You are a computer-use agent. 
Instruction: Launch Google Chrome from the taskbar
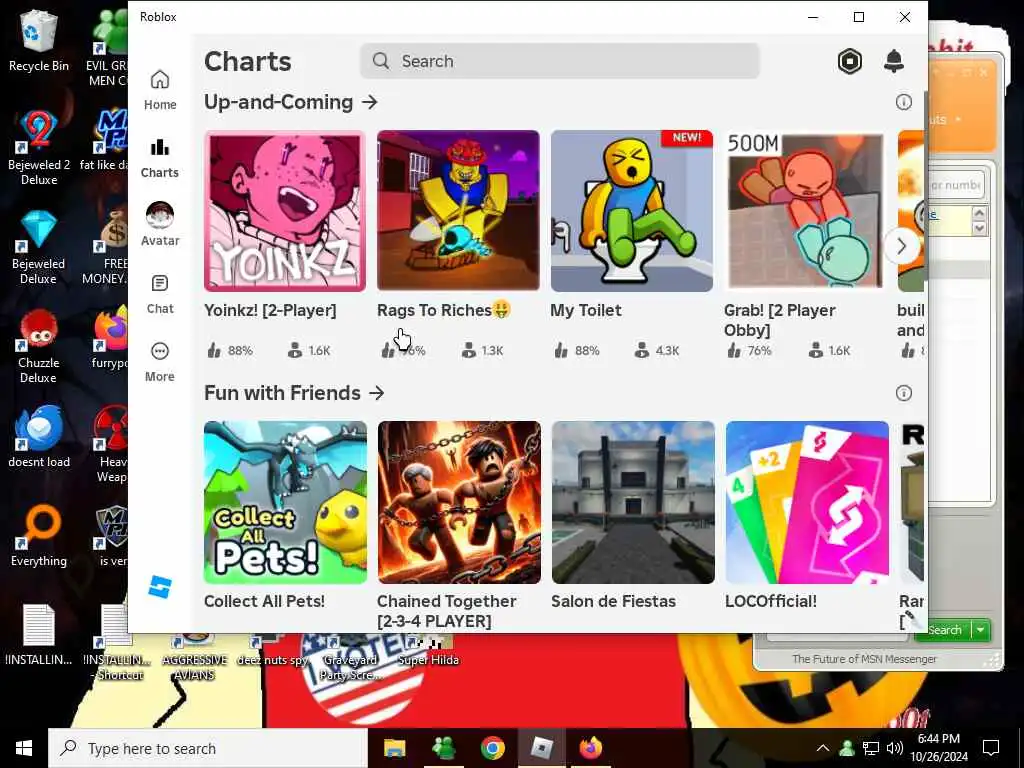493,748
